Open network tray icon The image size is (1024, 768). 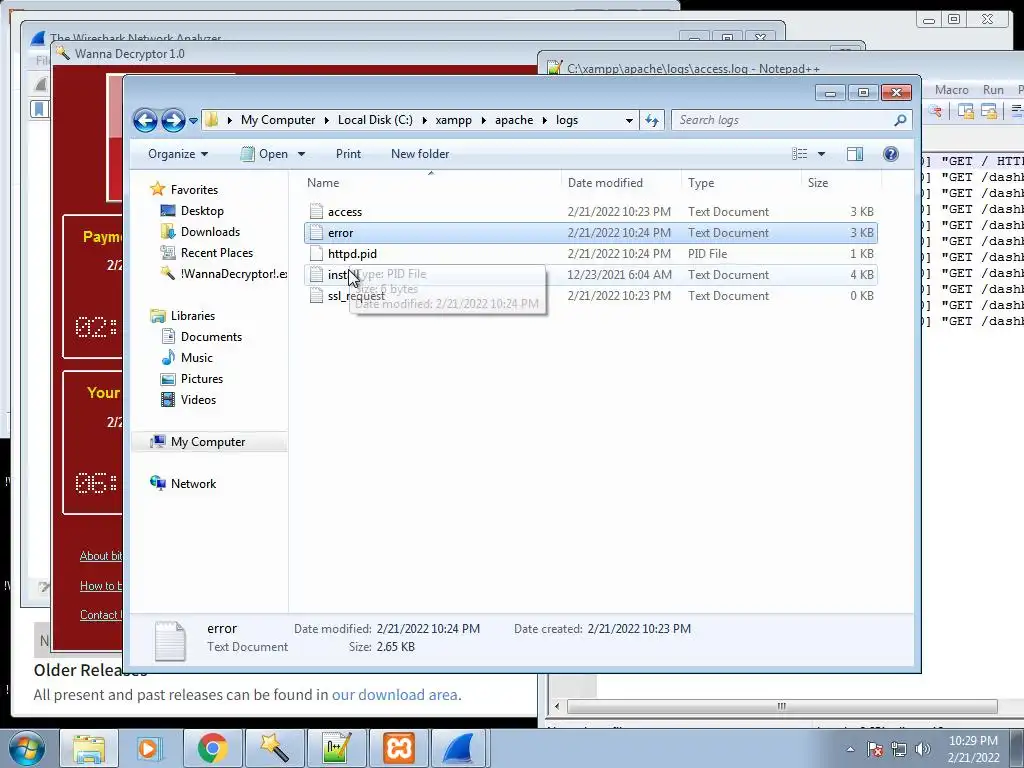point(899,749)
